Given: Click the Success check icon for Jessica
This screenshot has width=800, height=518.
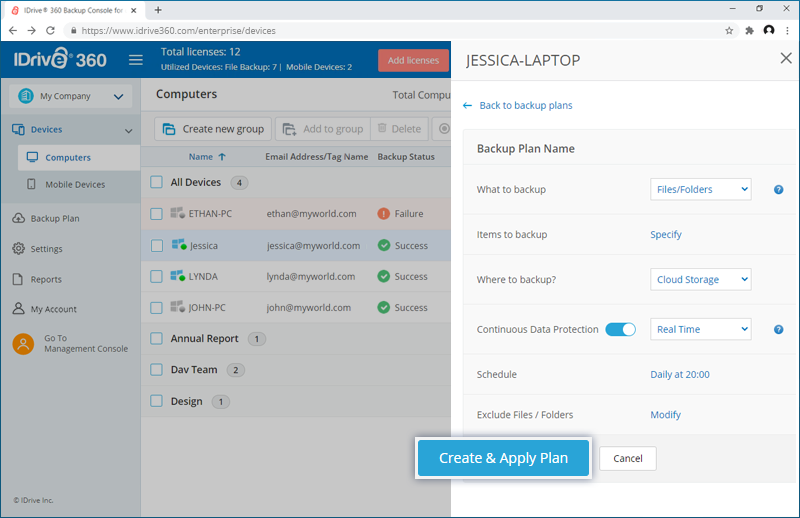Looking at the screenshot, I should coord(384,245).
